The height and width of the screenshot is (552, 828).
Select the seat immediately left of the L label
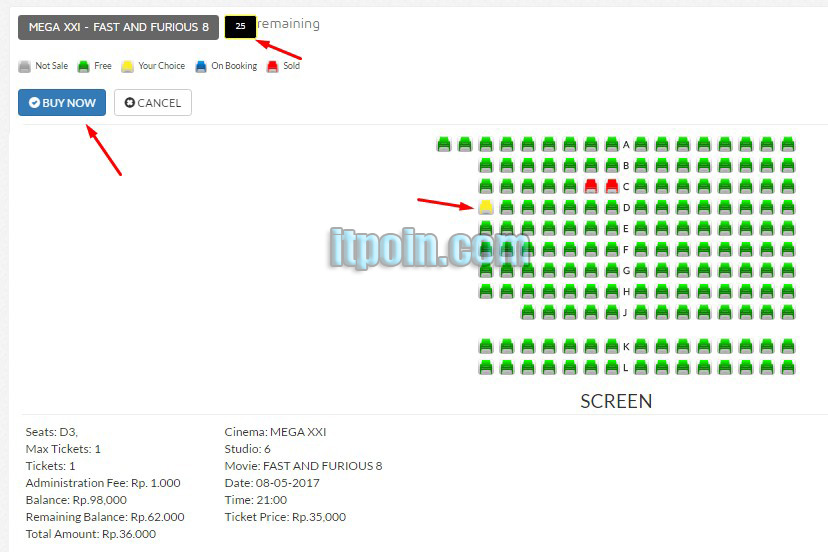[x=611, y=367]
